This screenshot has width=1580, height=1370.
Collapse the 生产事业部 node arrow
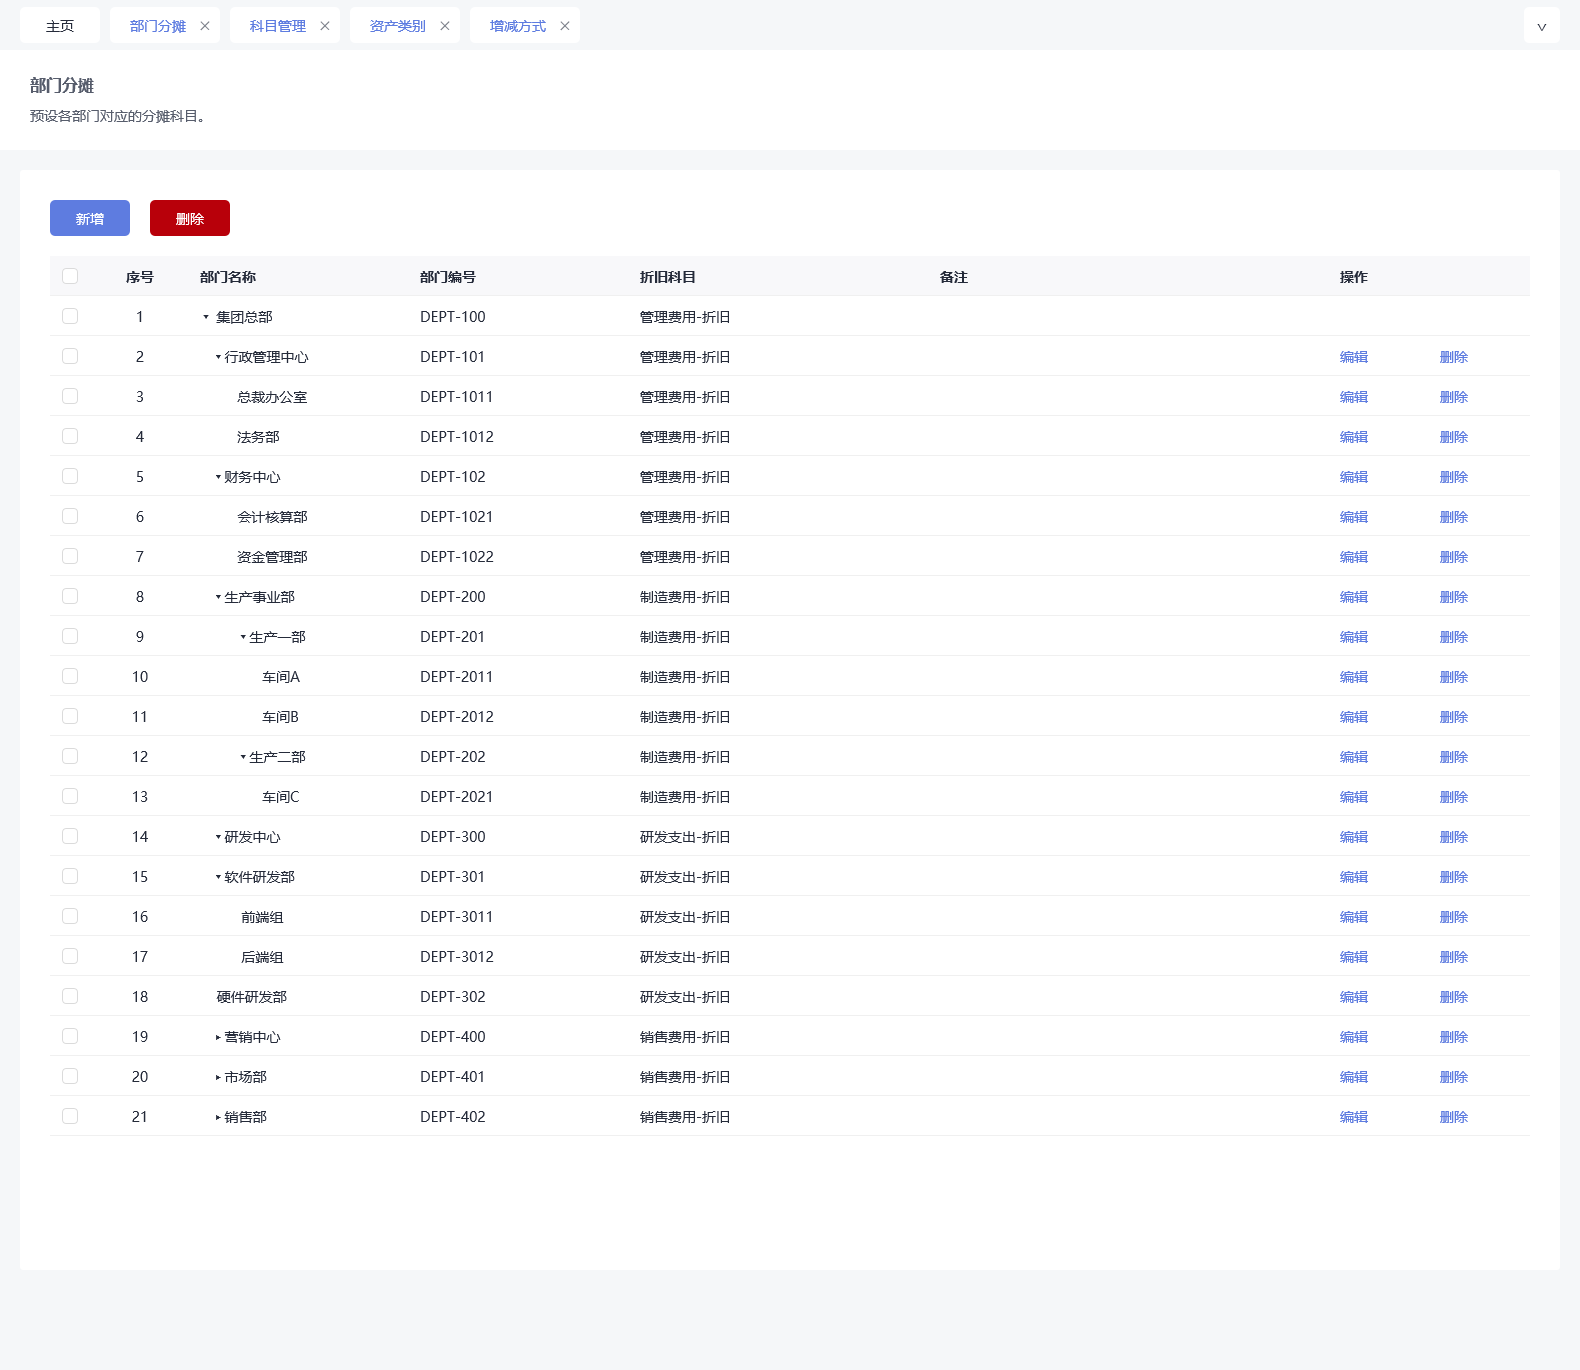(x=218, y=597)
